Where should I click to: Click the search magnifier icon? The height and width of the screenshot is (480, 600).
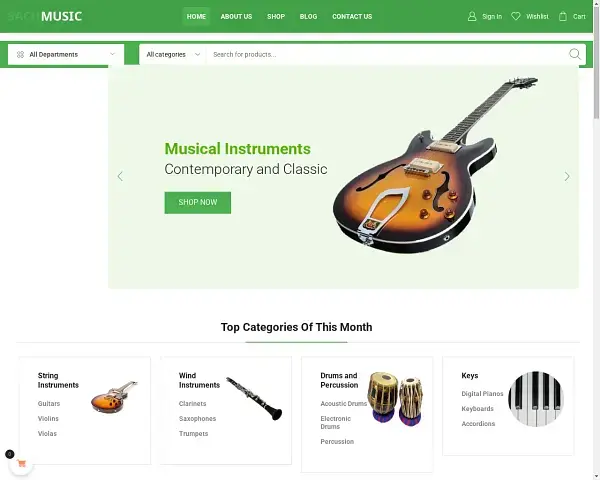tap(575, 54)
